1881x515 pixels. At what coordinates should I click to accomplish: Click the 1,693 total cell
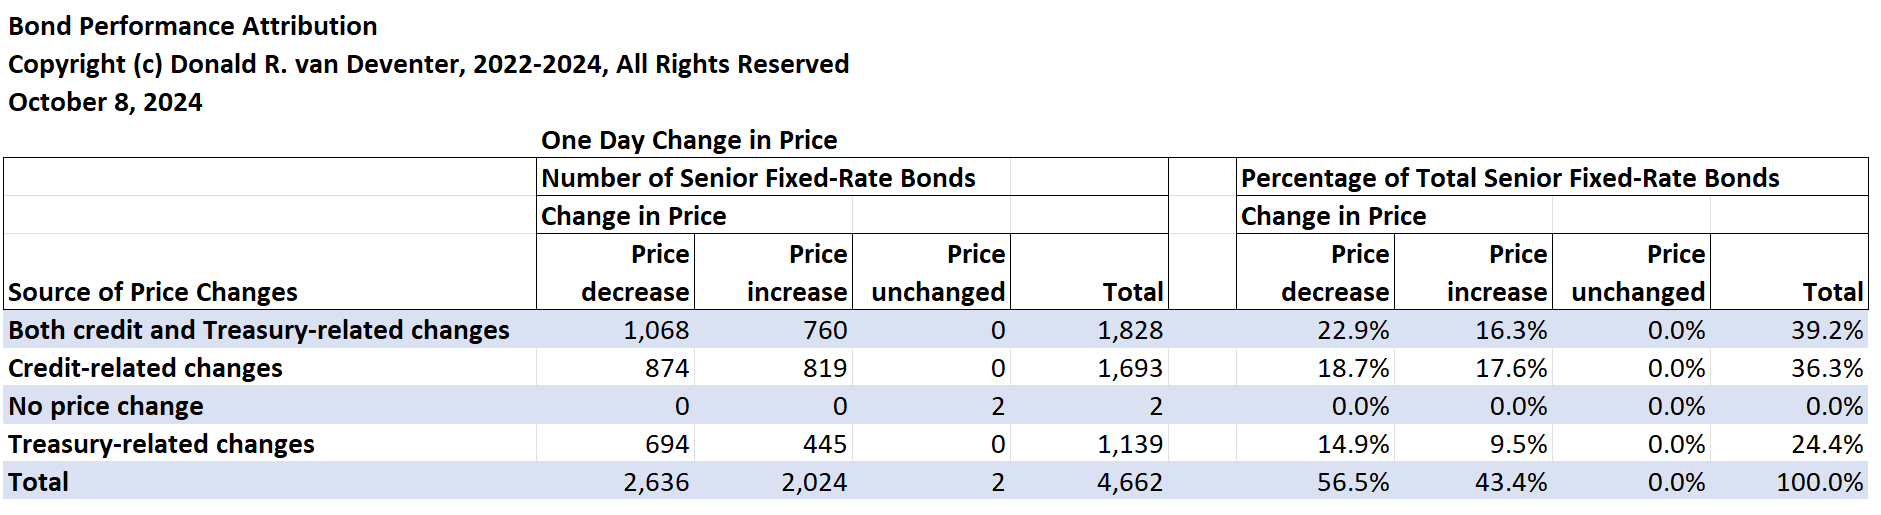coord(1130,368)
